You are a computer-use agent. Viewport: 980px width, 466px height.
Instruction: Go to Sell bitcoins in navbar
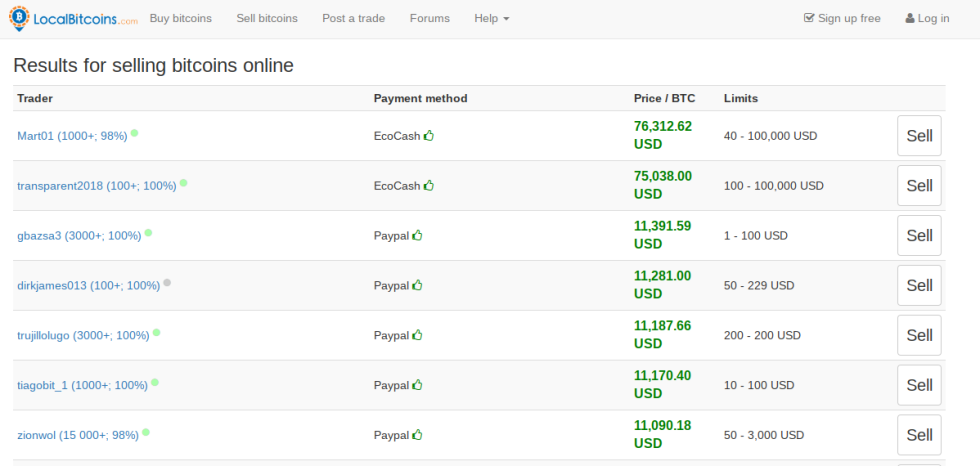tap(267, 18)
